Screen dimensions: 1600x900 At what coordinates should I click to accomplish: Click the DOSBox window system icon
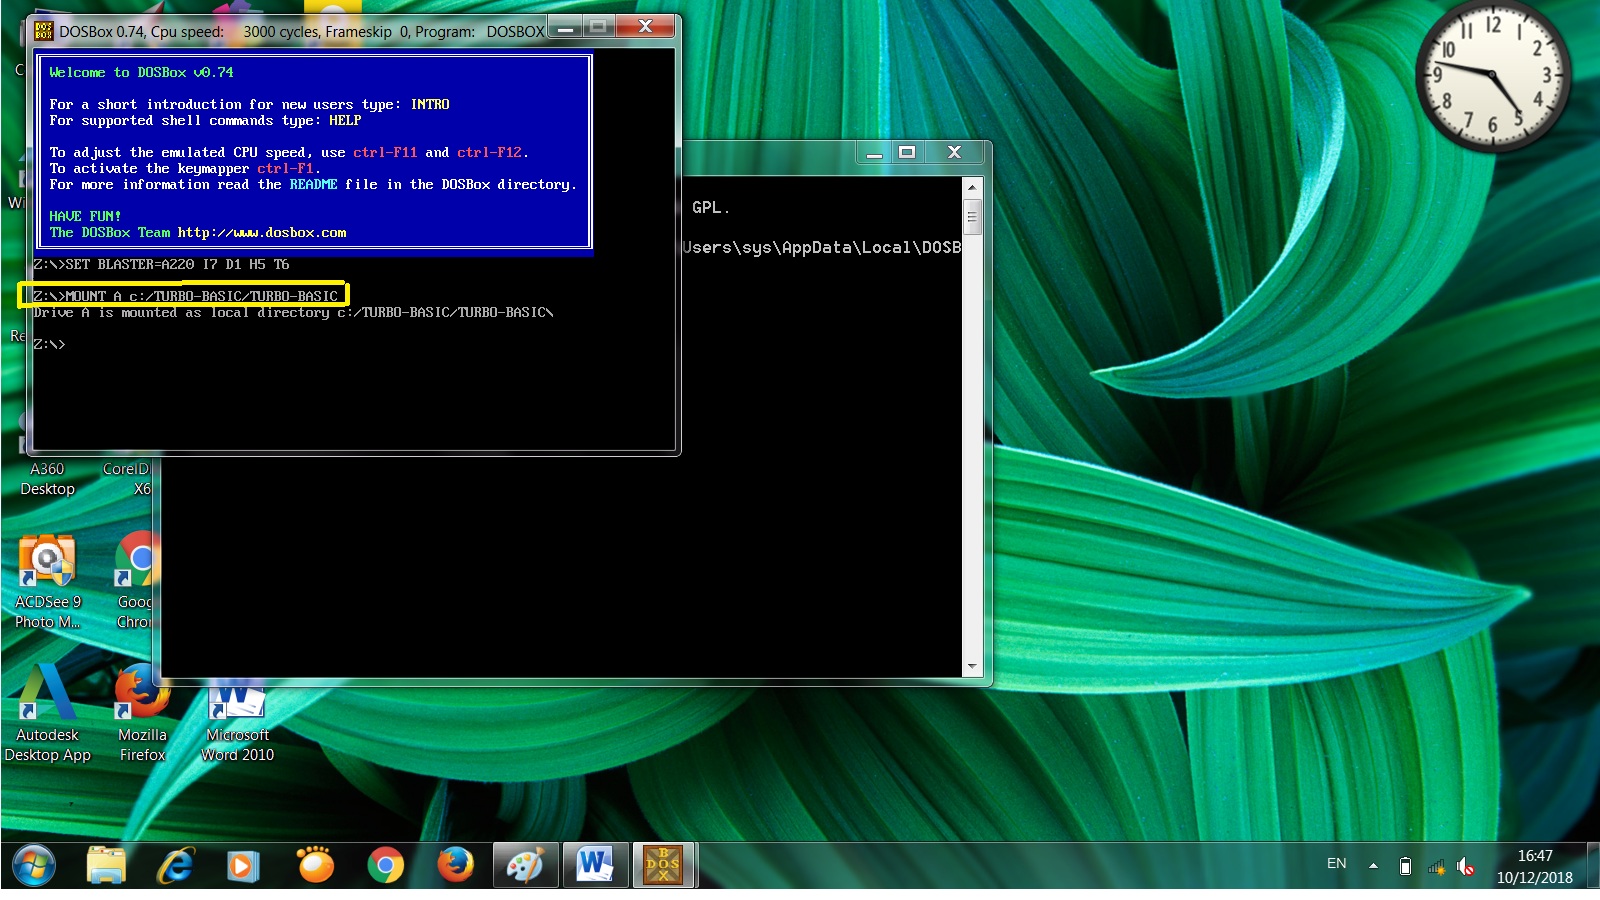click(x=43, y=31)
